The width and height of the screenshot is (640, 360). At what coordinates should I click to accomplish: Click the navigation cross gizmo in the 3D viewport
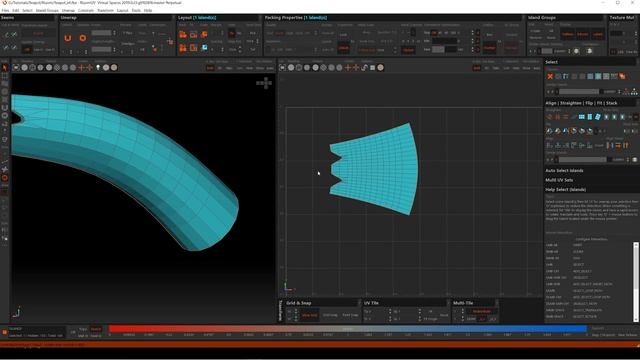264,83
